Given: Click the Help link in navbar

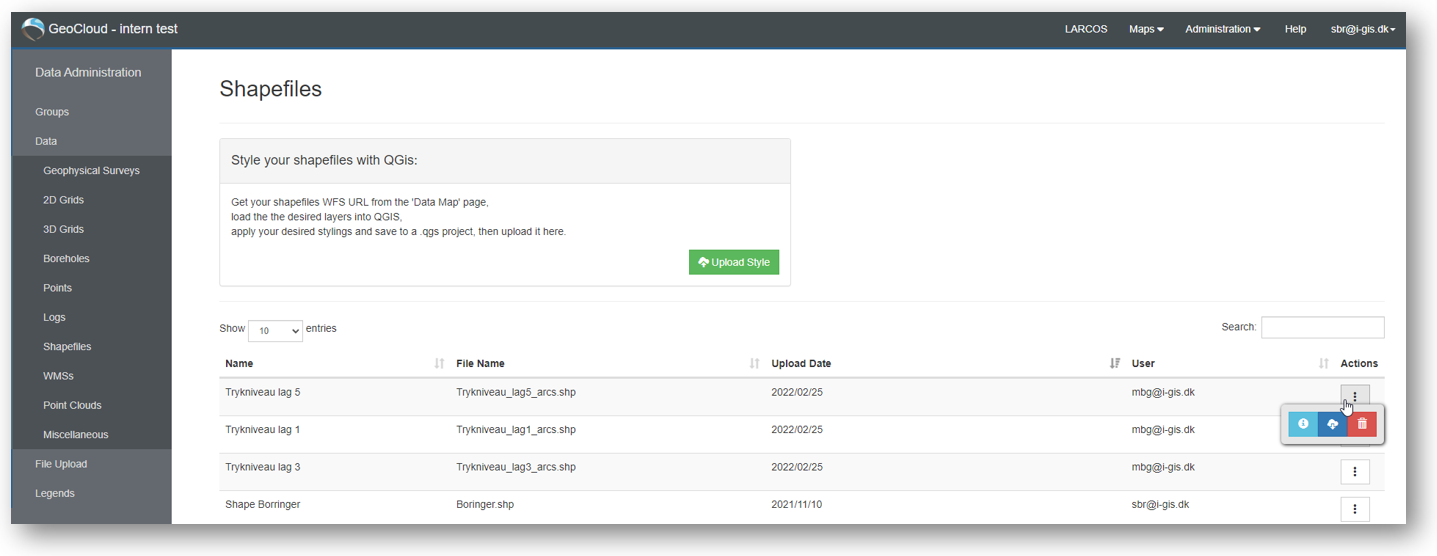Looking at the screenshot, I should [x=1295, y=29].
